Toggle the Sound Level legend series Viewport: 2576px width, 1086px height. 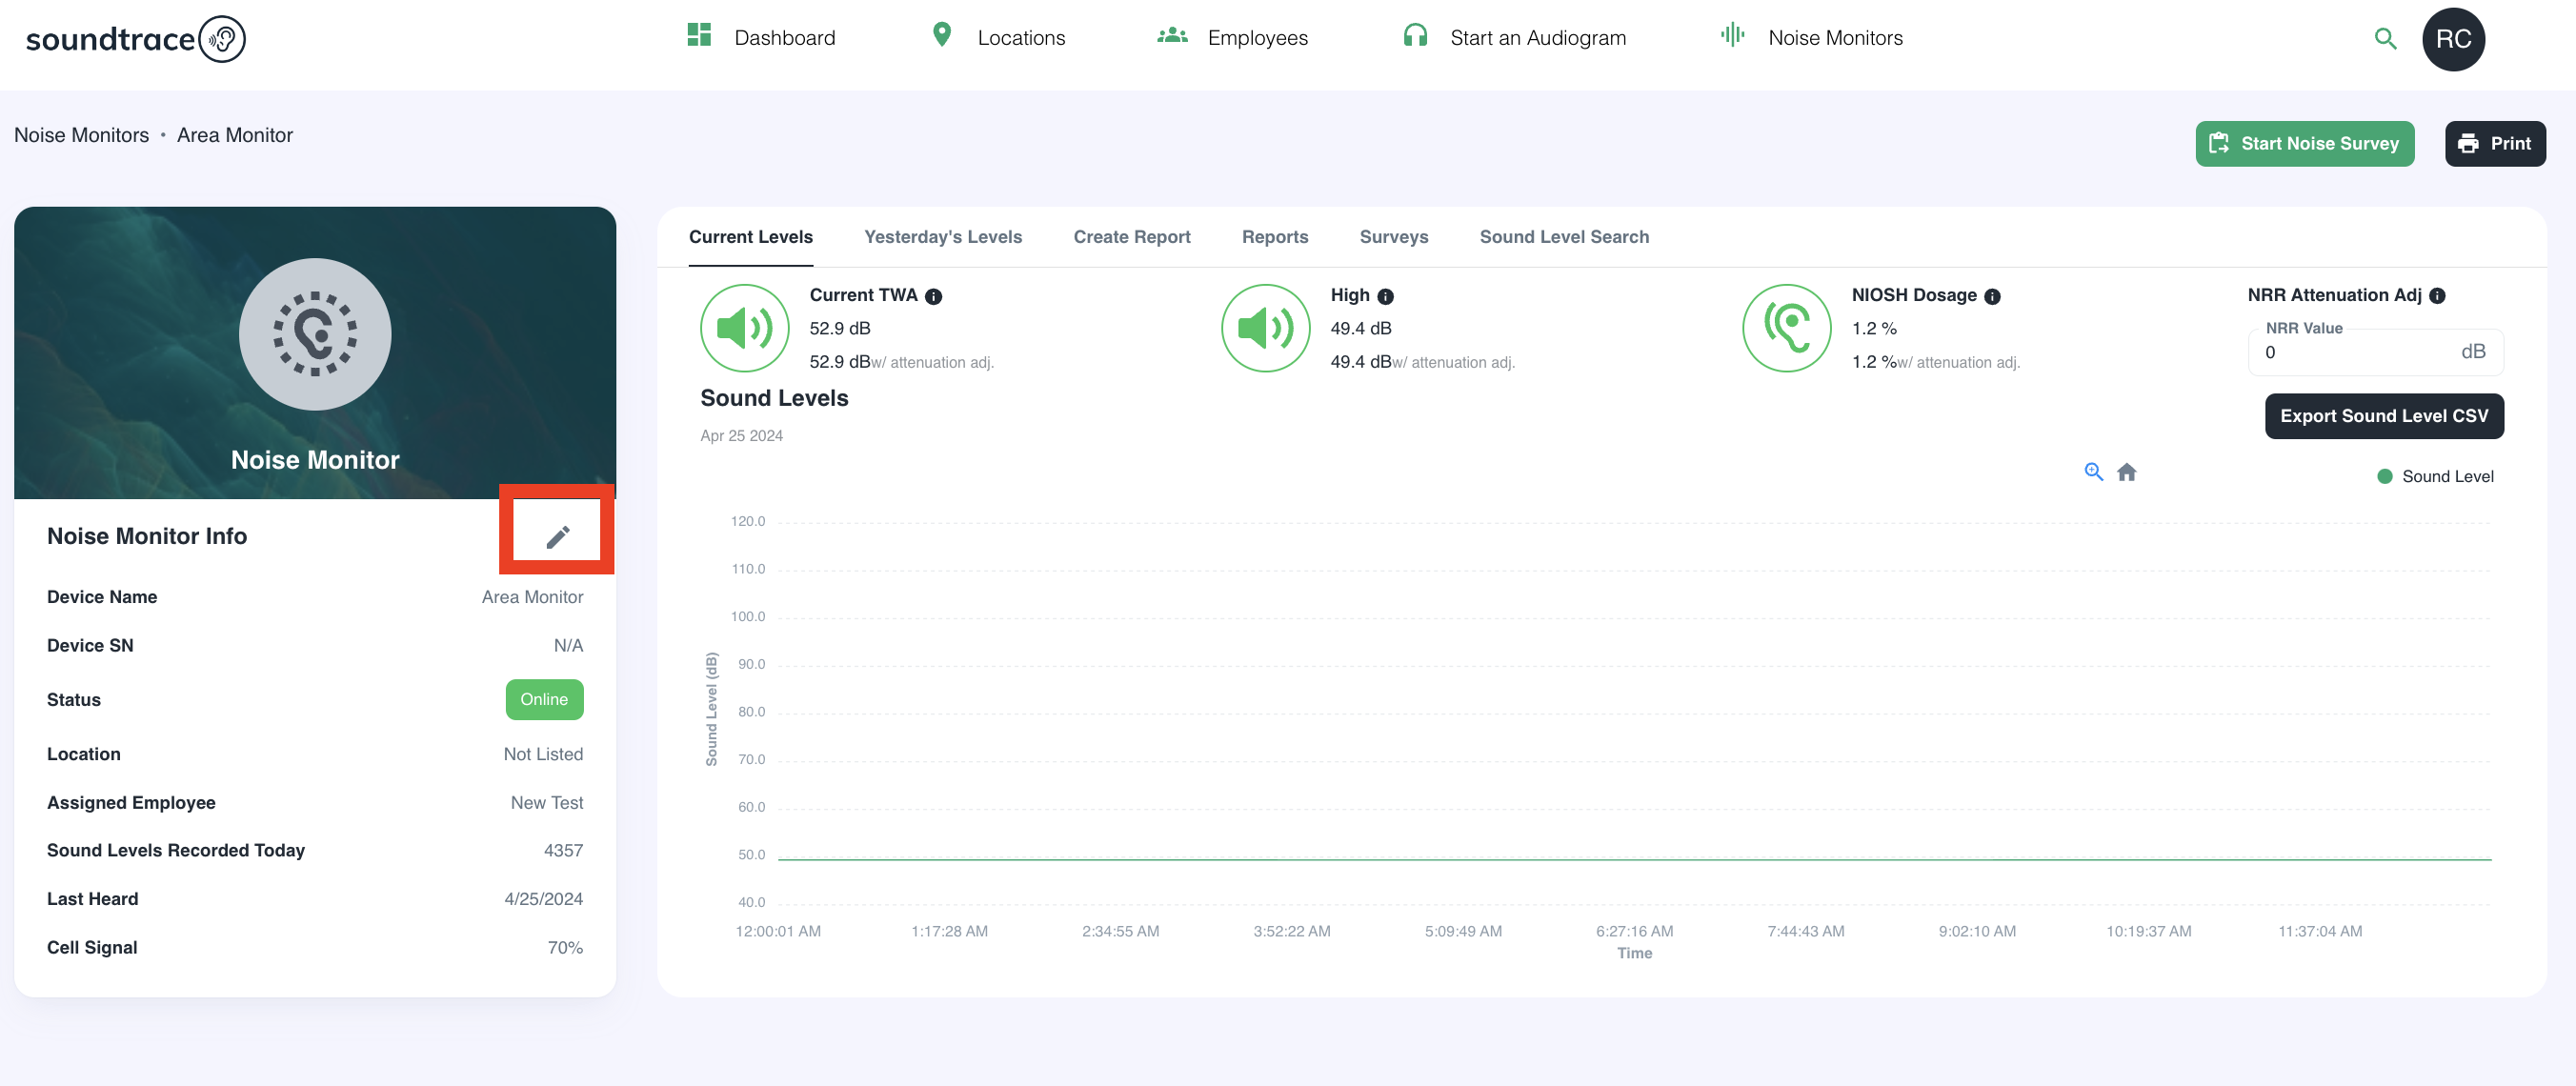[2435, 476]
